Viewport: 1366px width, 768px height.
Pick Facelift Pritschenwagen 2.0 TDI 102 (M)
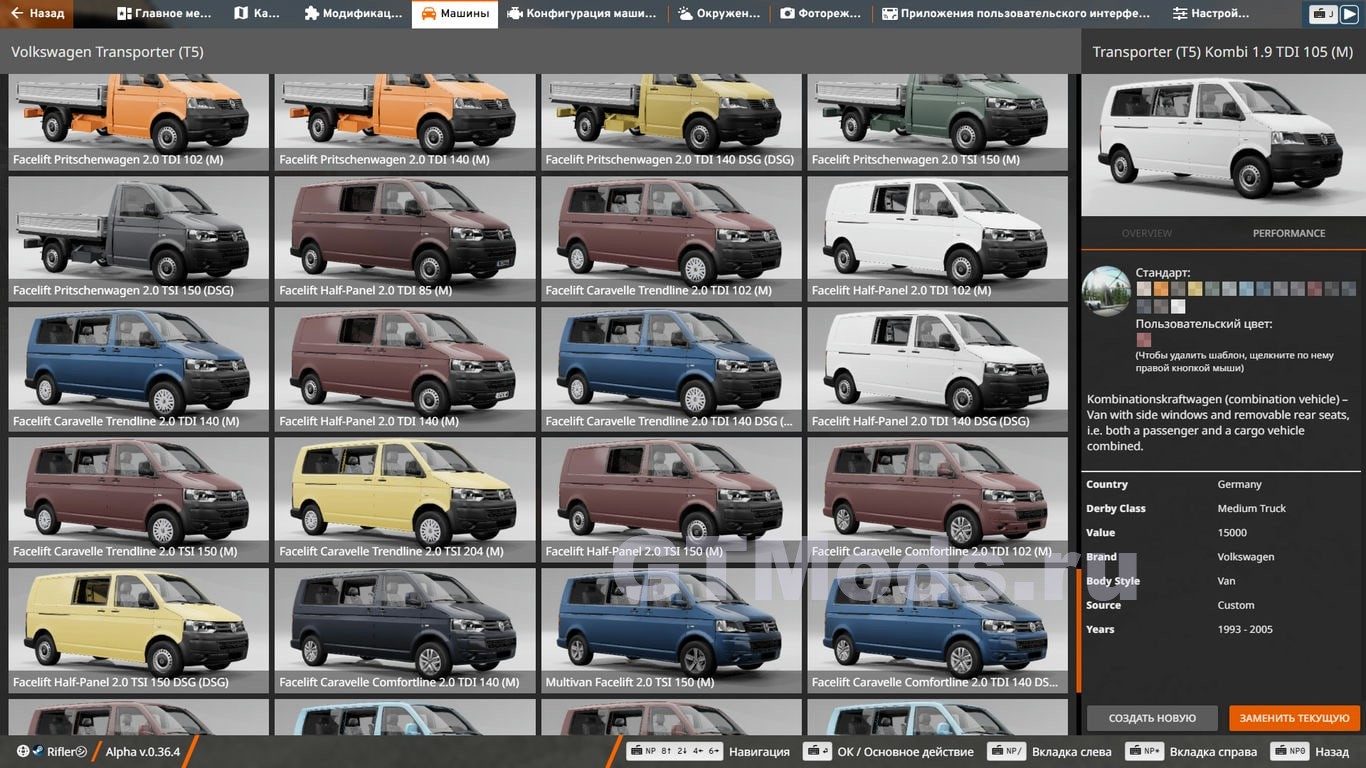tap(139, 122)
